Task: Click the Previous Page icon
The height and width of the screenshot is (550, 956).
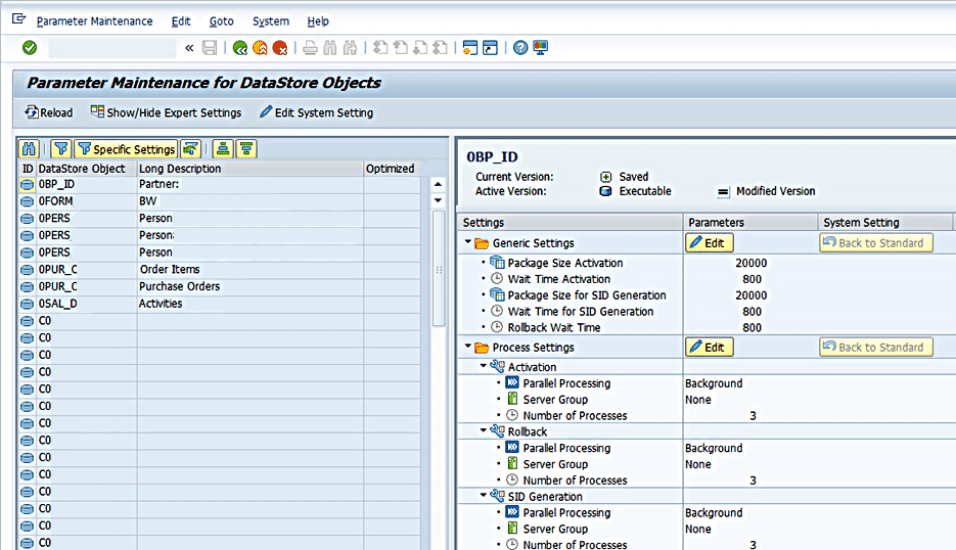Action: coord(401,48)
